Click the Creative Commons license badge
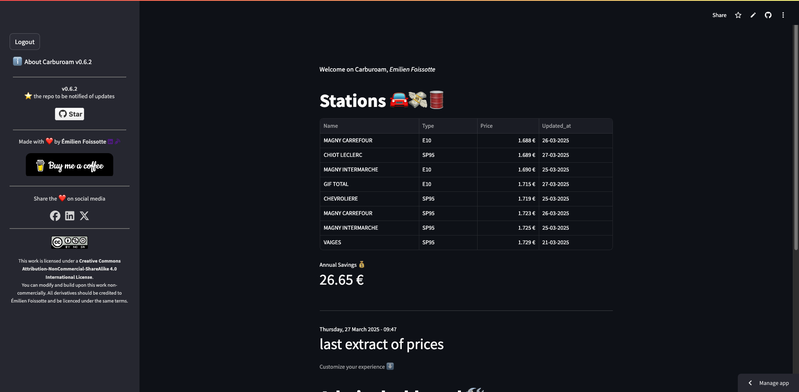Screen dimensions: 799x392 pyautogui.click(x=69, y=242)
